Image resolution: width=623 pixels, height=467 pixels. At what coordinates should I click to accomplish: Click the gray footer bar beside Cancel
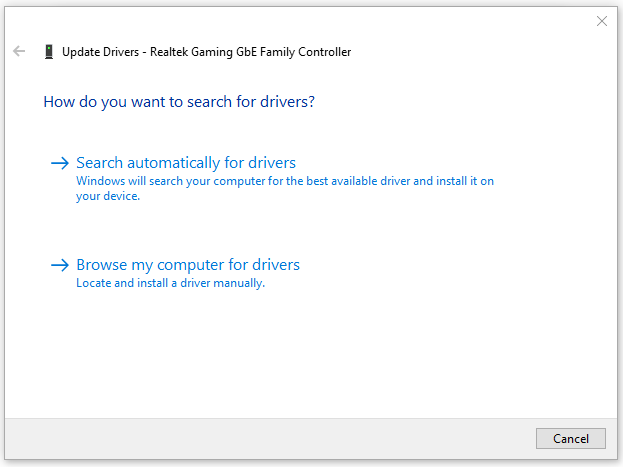[270, 438]
